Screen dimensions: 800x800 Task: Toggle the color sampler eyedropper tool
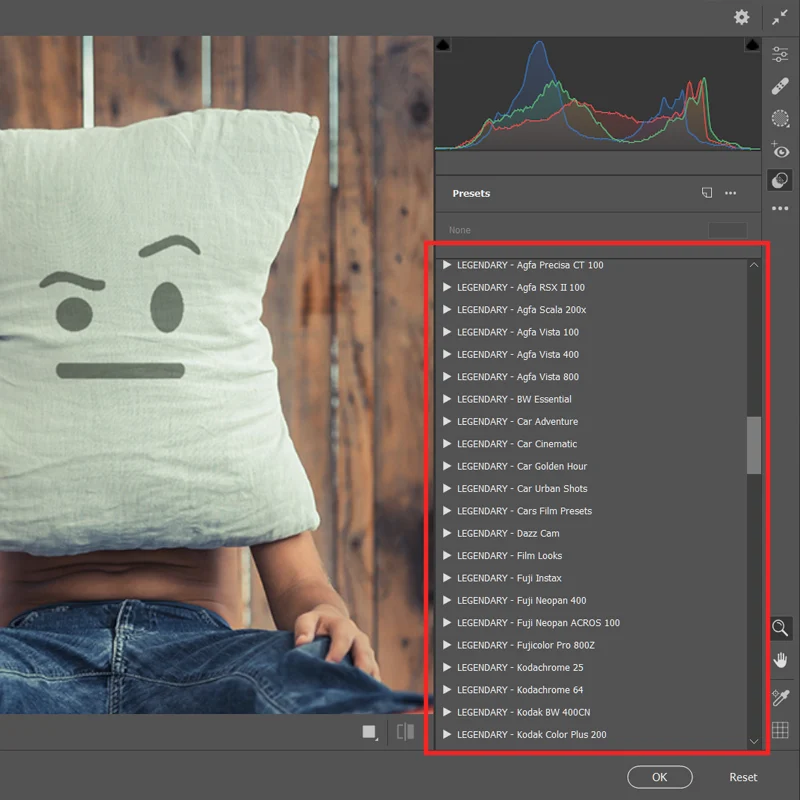coord(780,697)
